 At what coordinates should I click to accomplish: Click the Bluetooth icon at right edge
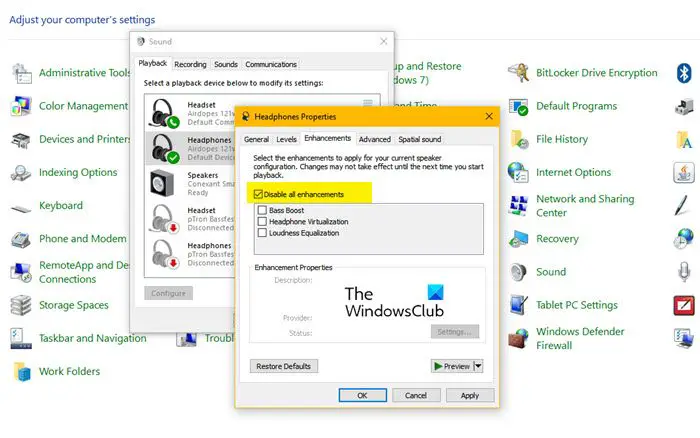pos(684,73)
